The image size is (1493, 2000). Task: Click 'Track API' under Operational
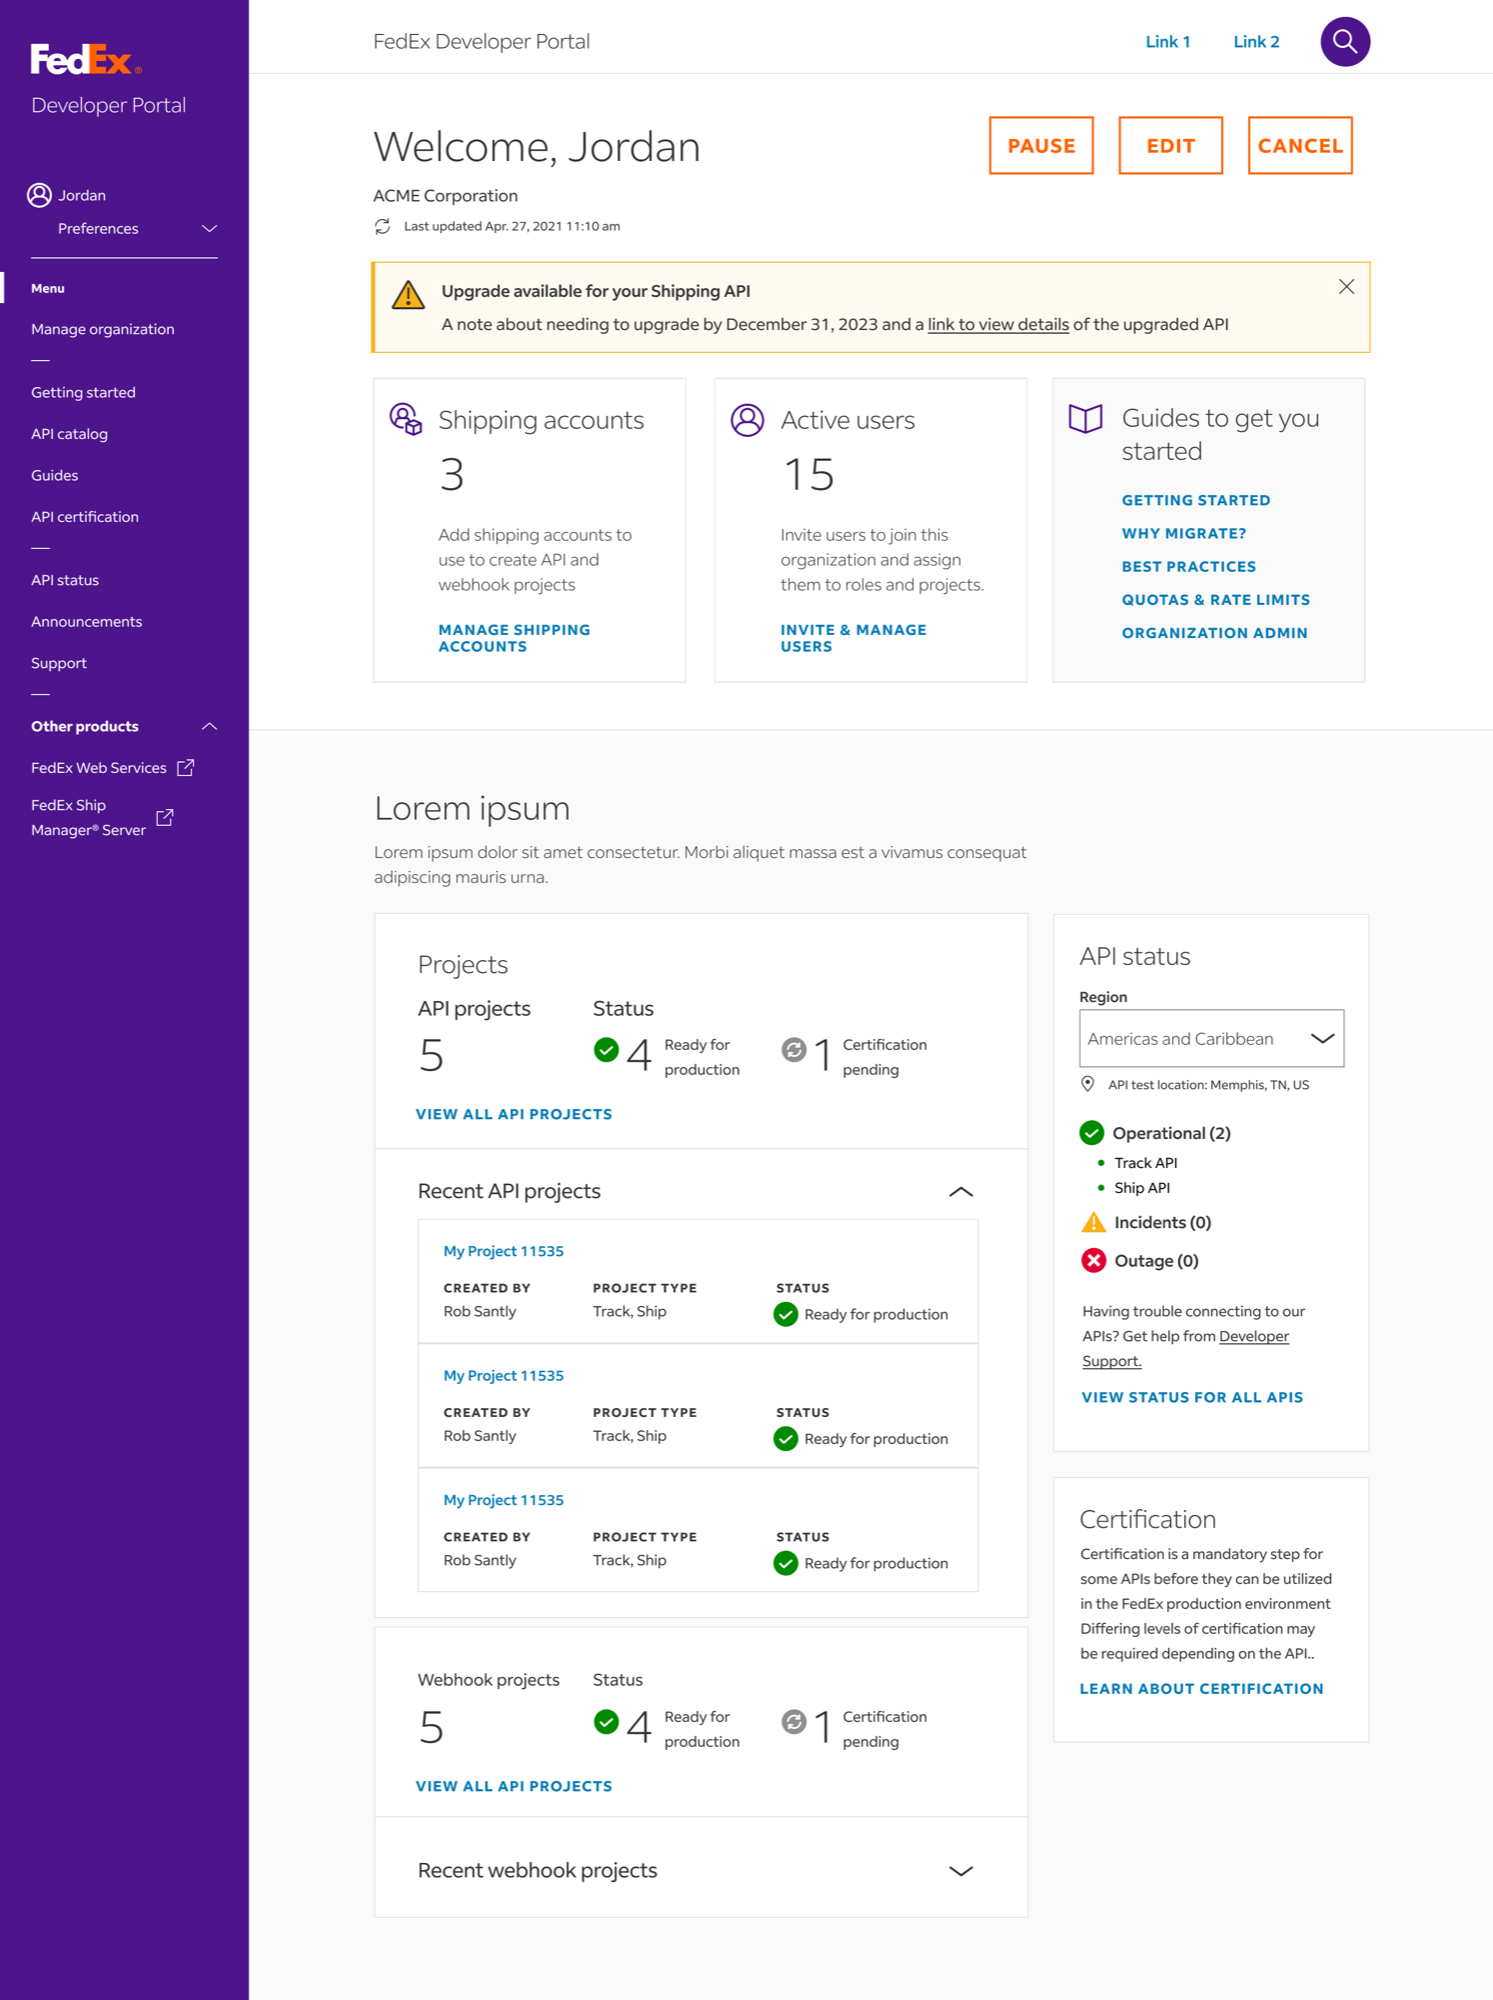tap(1146, 1163)
